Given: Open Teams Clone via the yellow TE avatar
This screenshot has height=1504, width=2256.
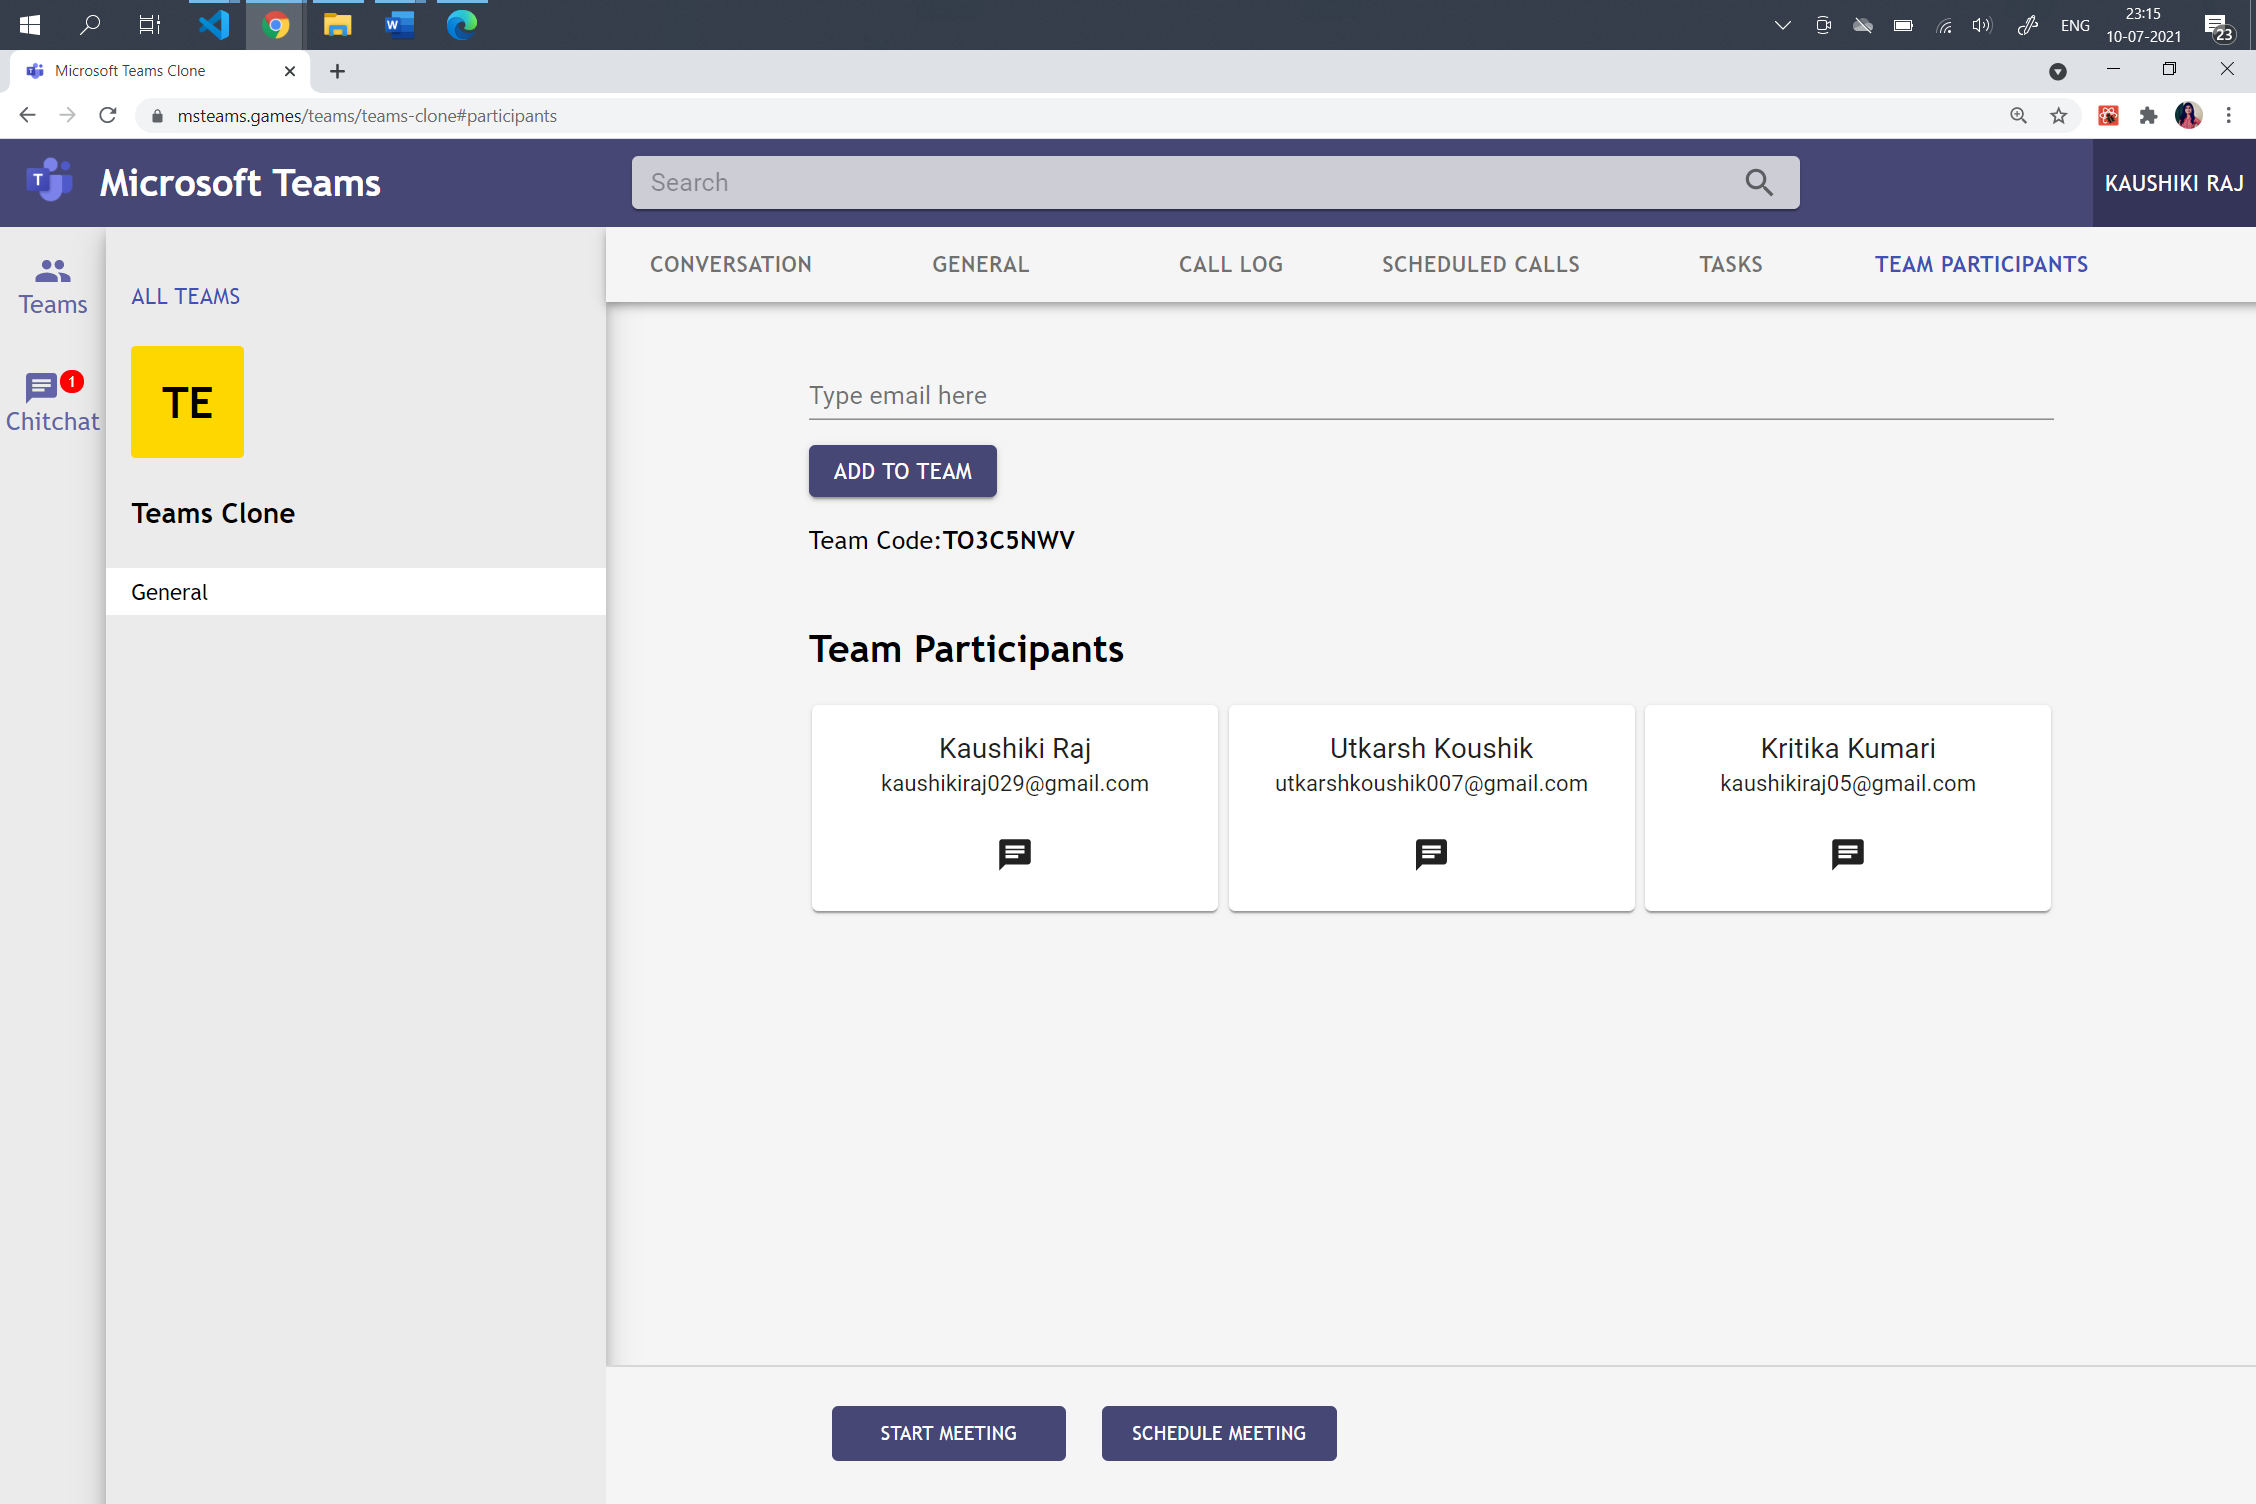Looking at the screenshot, I should coord(186,401).
